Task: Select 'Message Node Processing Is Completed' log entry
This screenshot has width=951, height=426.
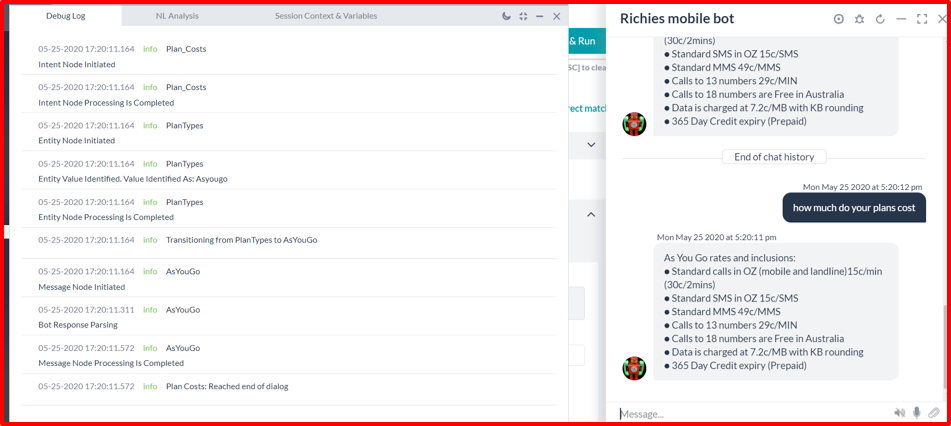Action: [x=111, y=363]
